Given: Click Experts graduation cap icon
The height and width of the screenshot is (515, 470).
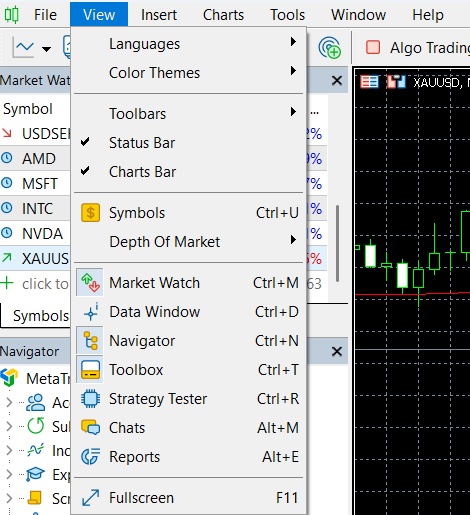Looking at the screenshot, I should pos(35,474).
